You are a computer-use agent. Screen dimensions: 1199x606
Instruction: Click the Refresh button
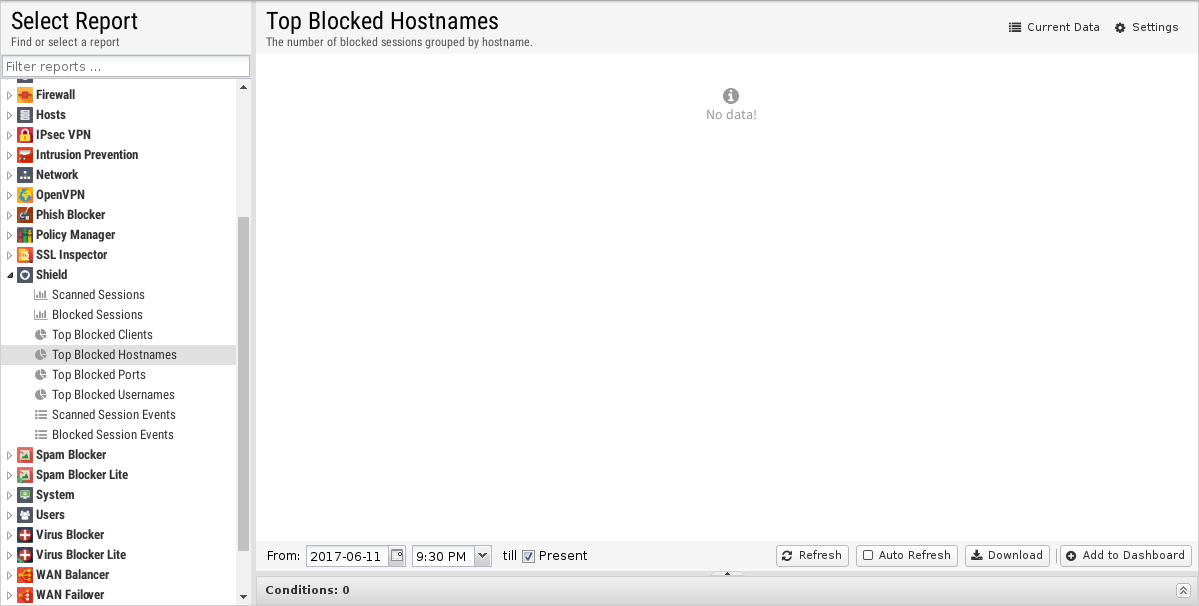(x=812, y=556)
